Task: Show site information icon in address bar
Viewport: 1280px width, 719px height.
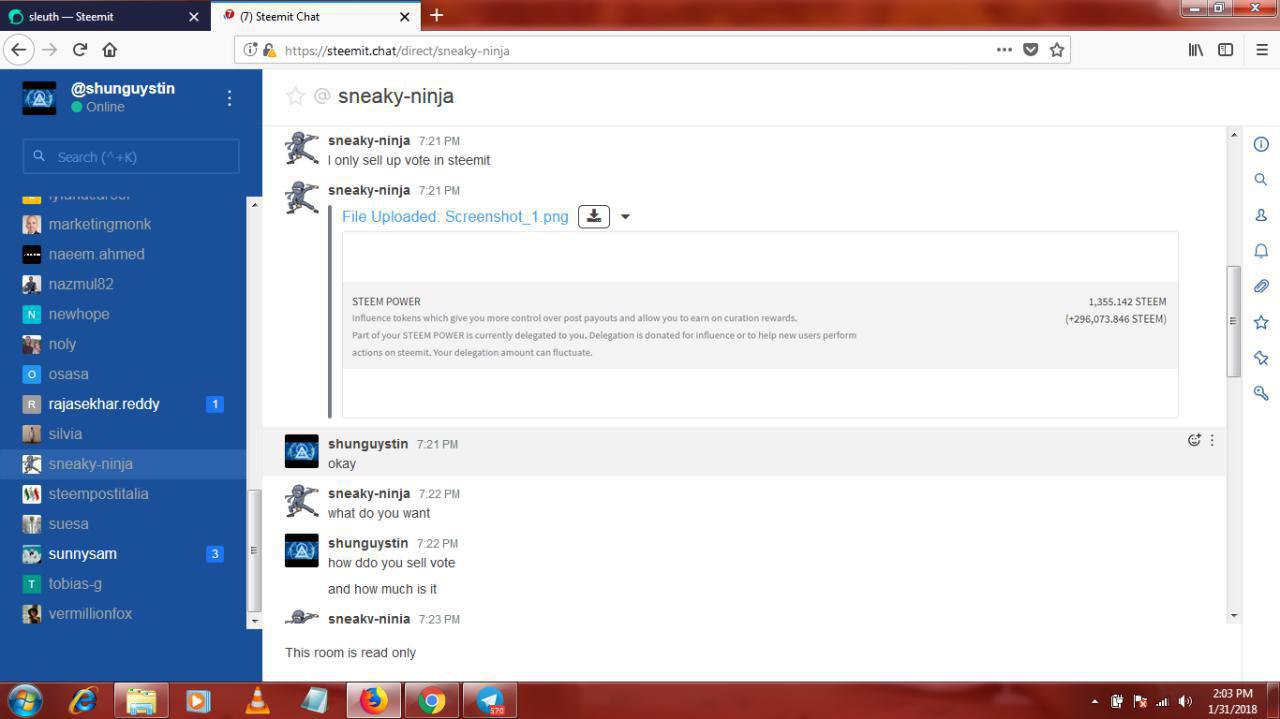Action: [250, 50]
